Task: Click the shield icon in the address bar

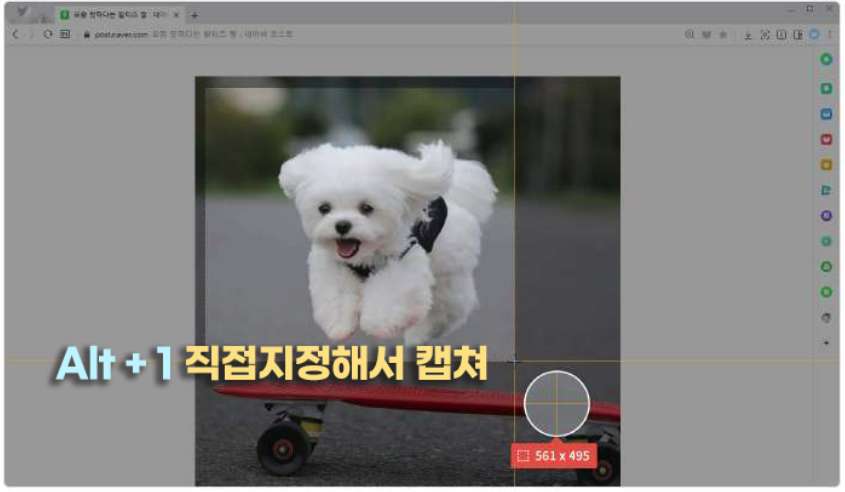Action: (x=706, y=35)
